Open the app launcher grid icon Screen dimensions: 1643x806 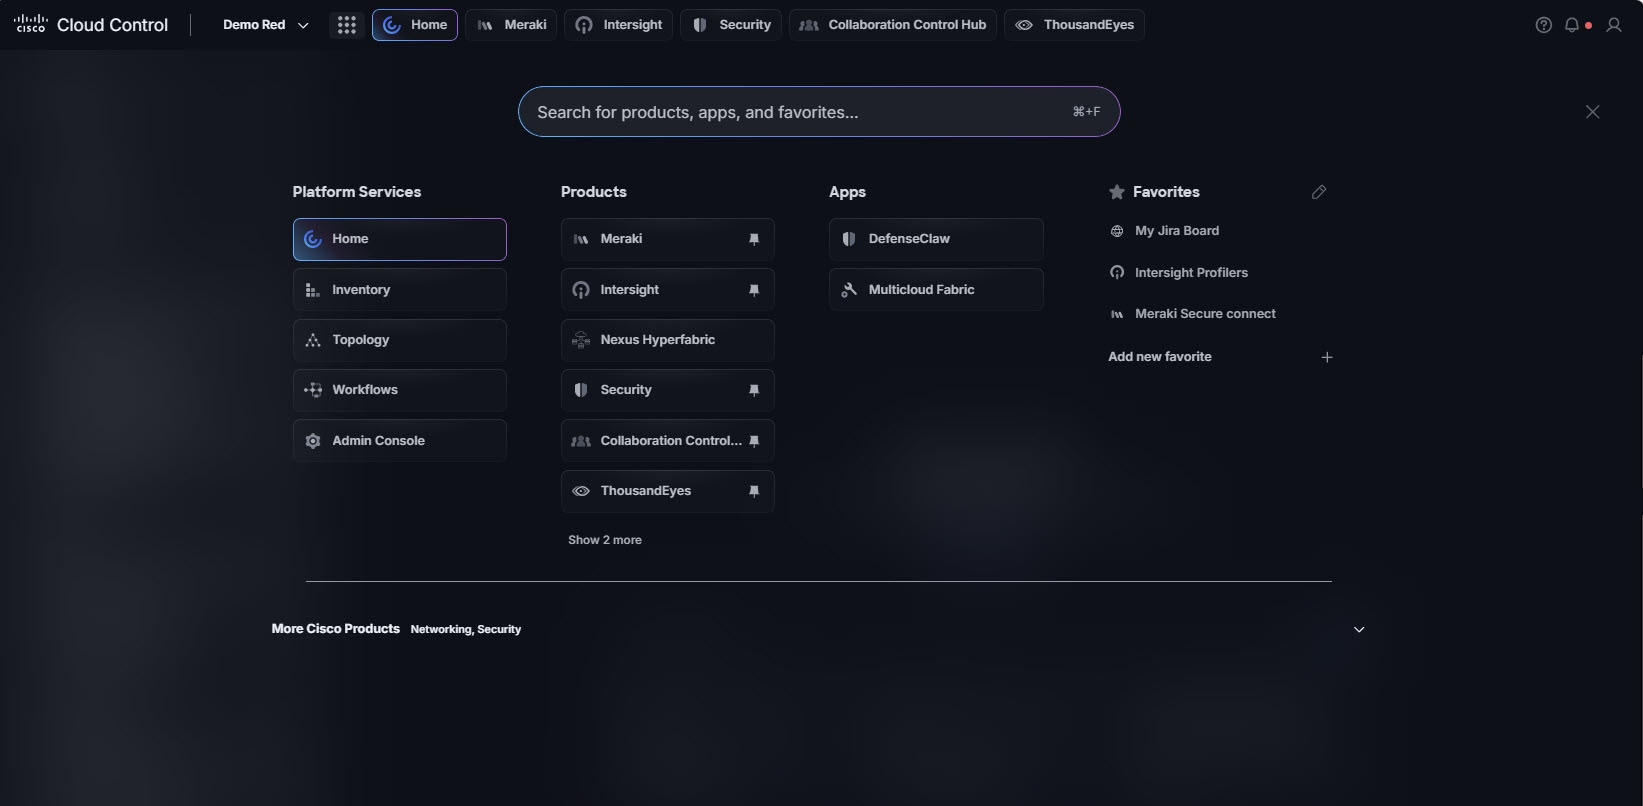[x=346, y=25]
